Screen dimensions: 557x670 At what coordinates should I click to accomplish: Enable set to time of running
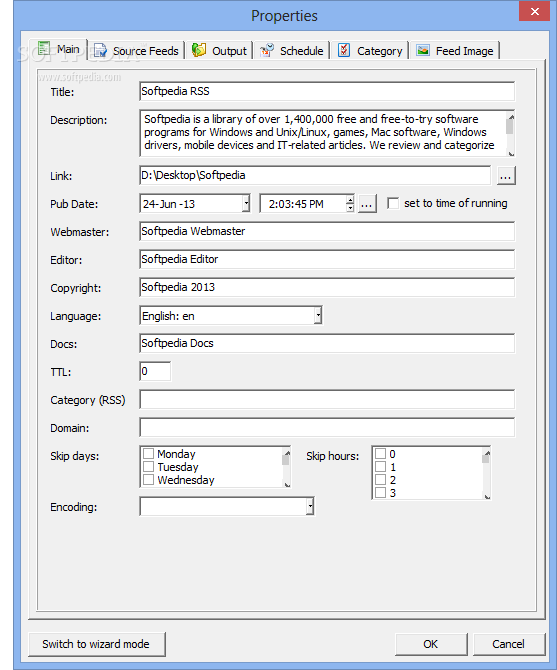393,203
